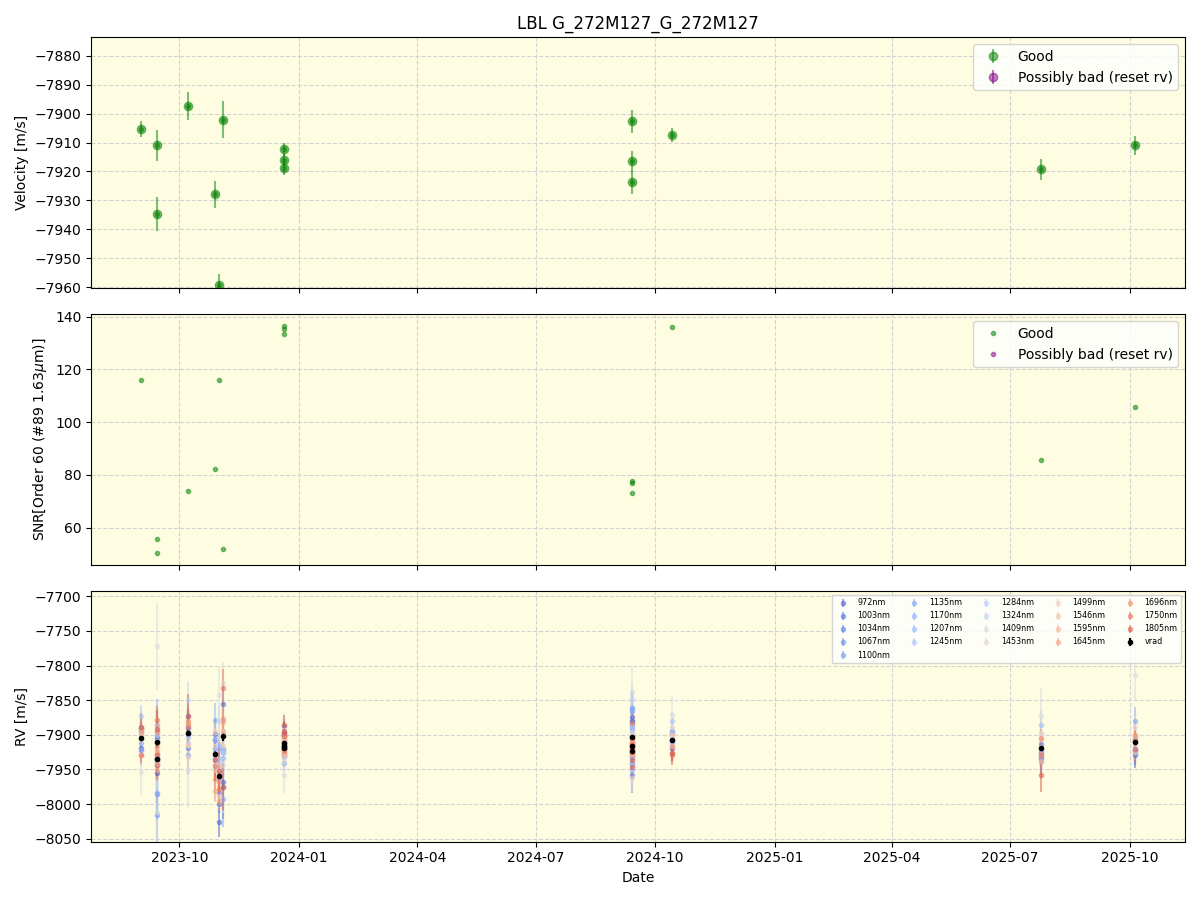This screenshot has width=1200, height=900.
Task: Select the 1696nm legend entry
Action: tap(1161, 602)
